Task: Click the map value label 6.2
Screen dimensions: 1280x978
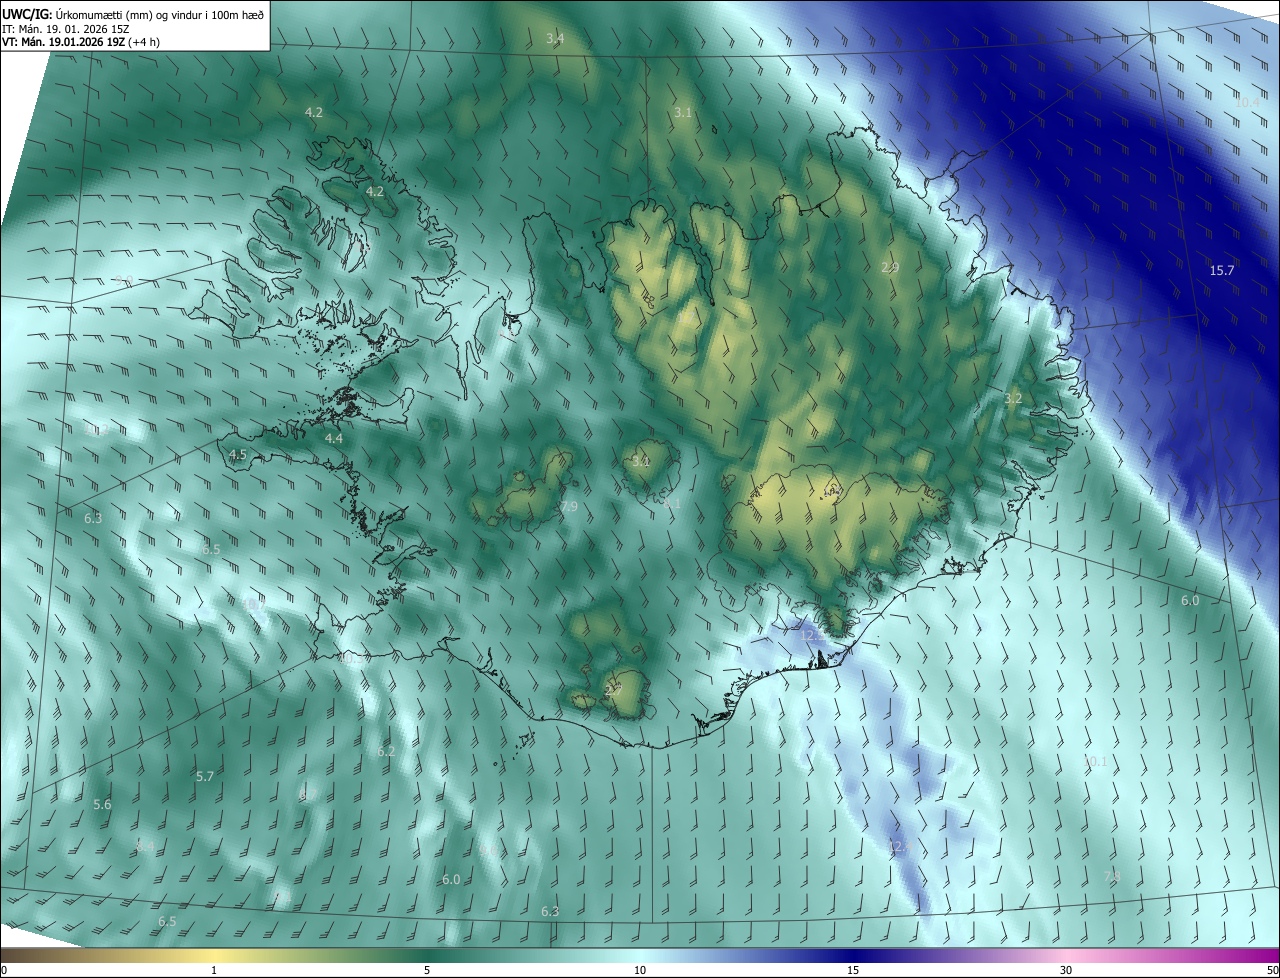Action: click(x=387, y=751)
